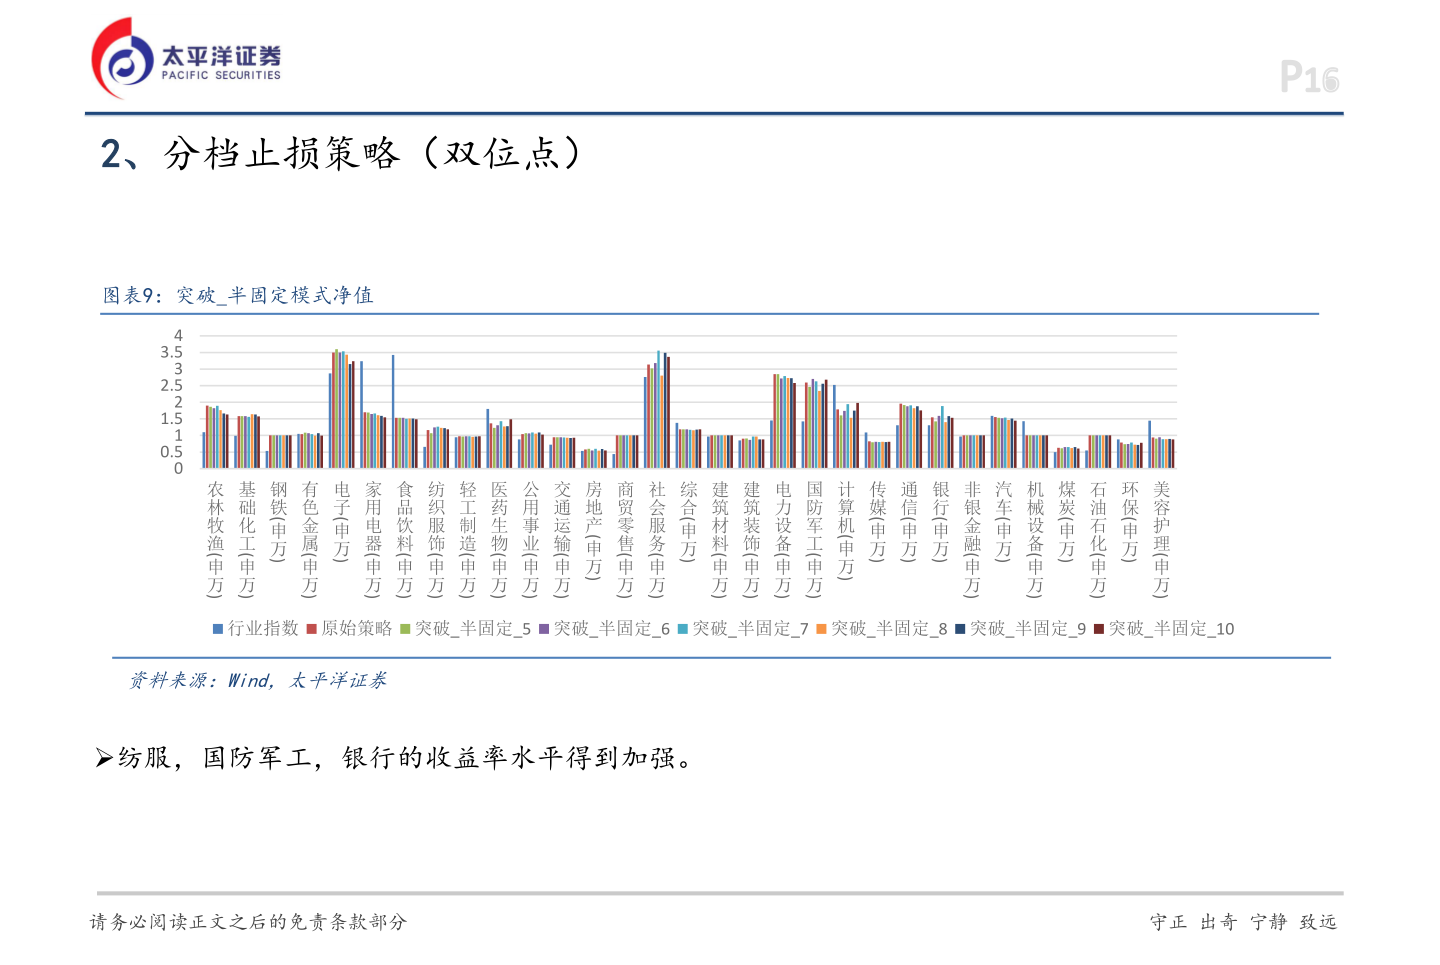This screenshot has height=965, width=1440.
Task: Click the 资料来源: Wind, 太平洋证券 source link
Action: coord(259,681)
